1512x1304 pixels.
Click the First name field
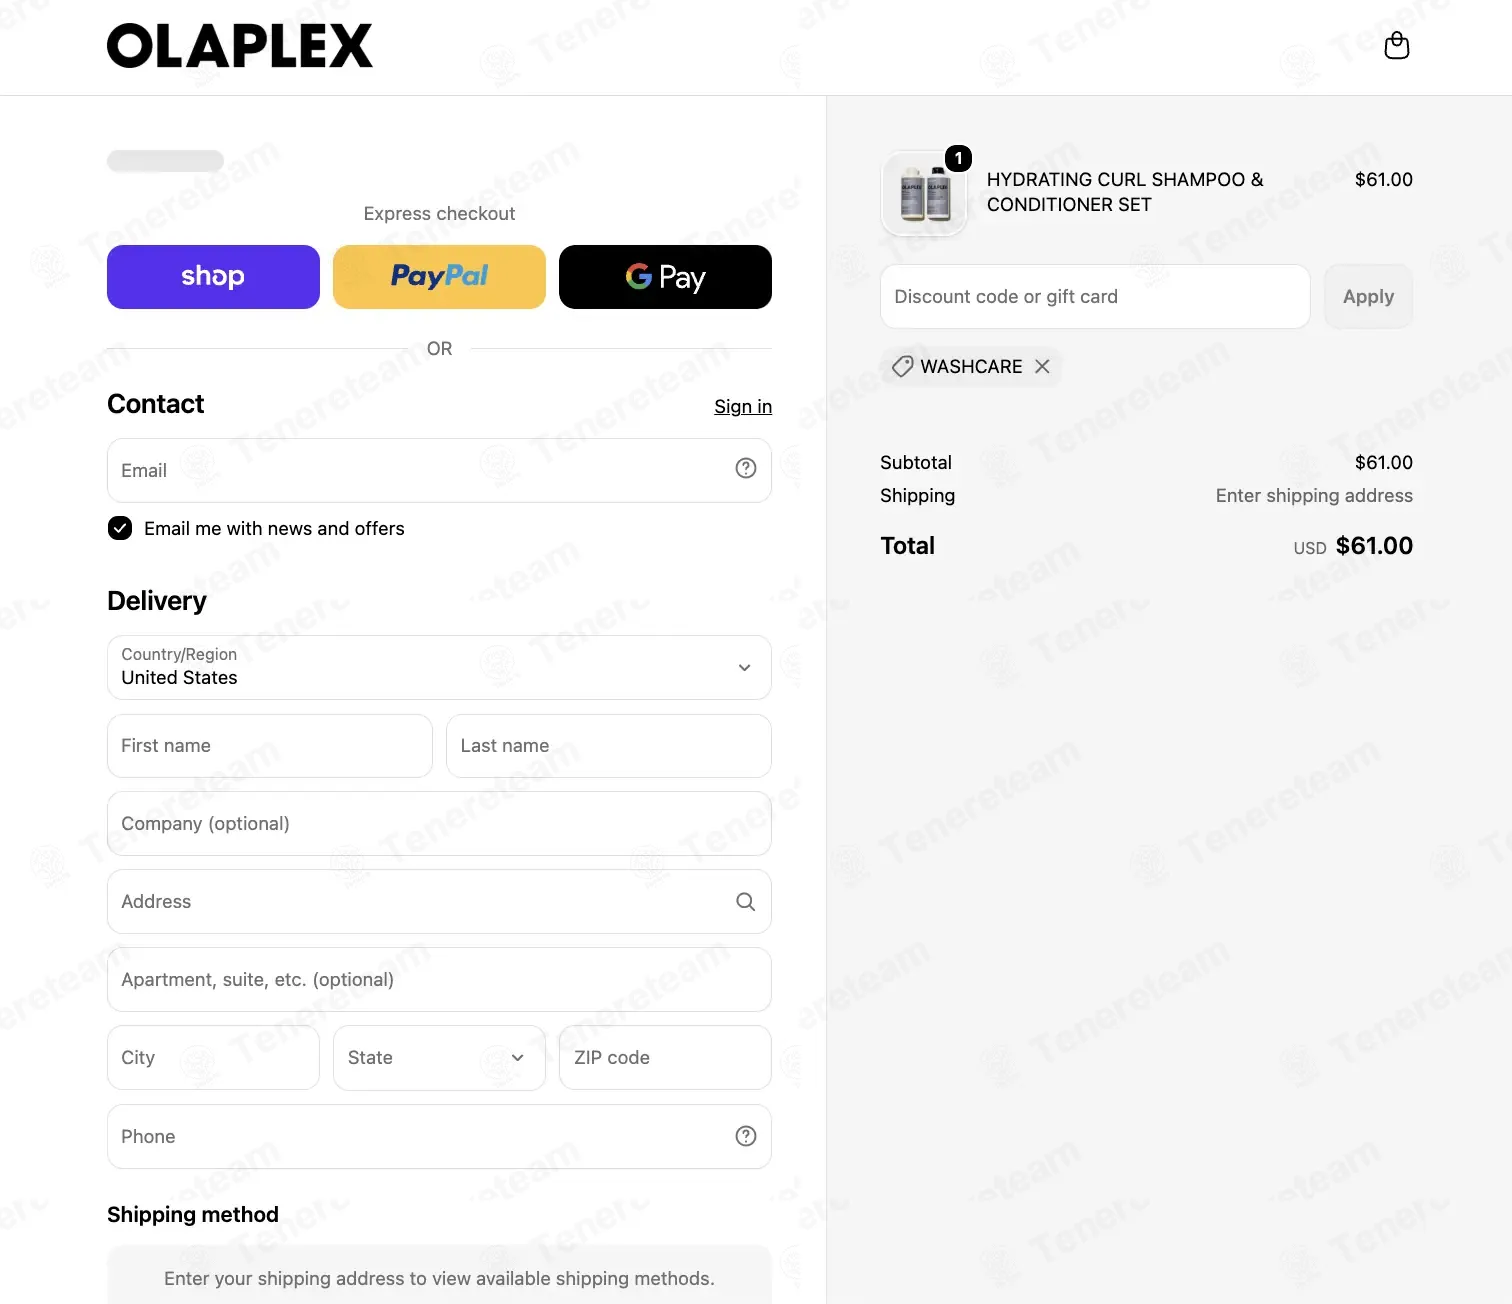point(270,745)
